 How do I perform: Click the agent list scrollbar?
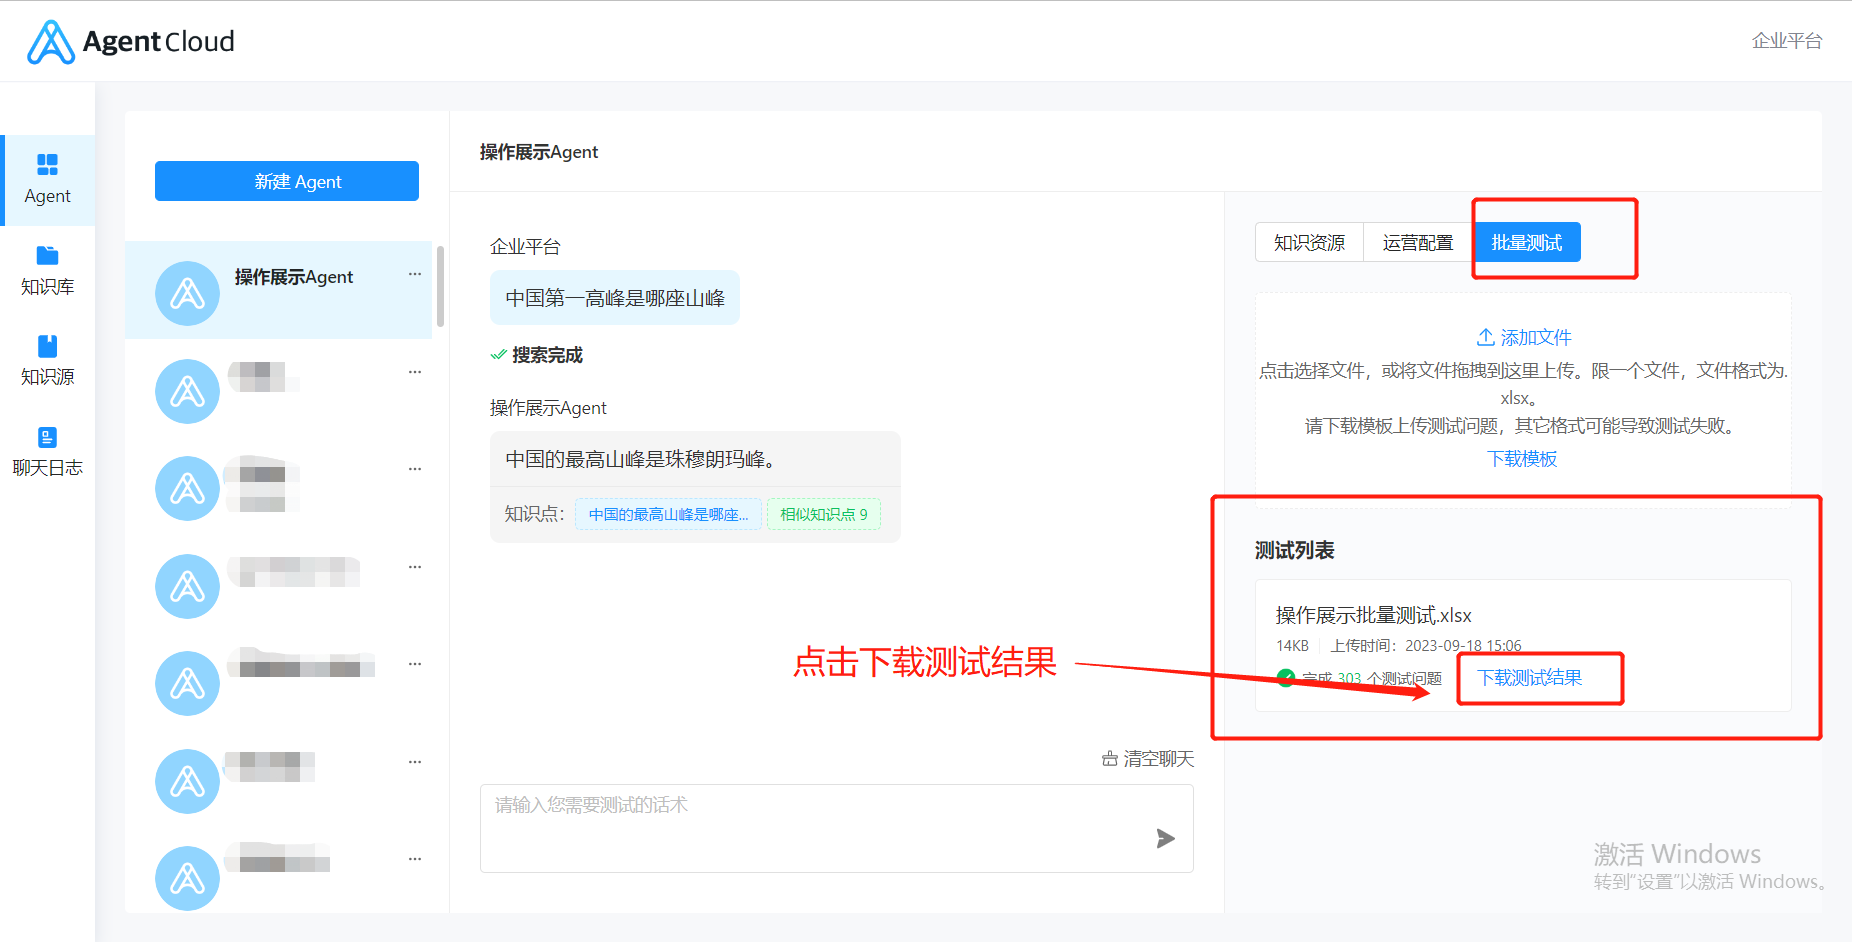(x=440, y=285)
